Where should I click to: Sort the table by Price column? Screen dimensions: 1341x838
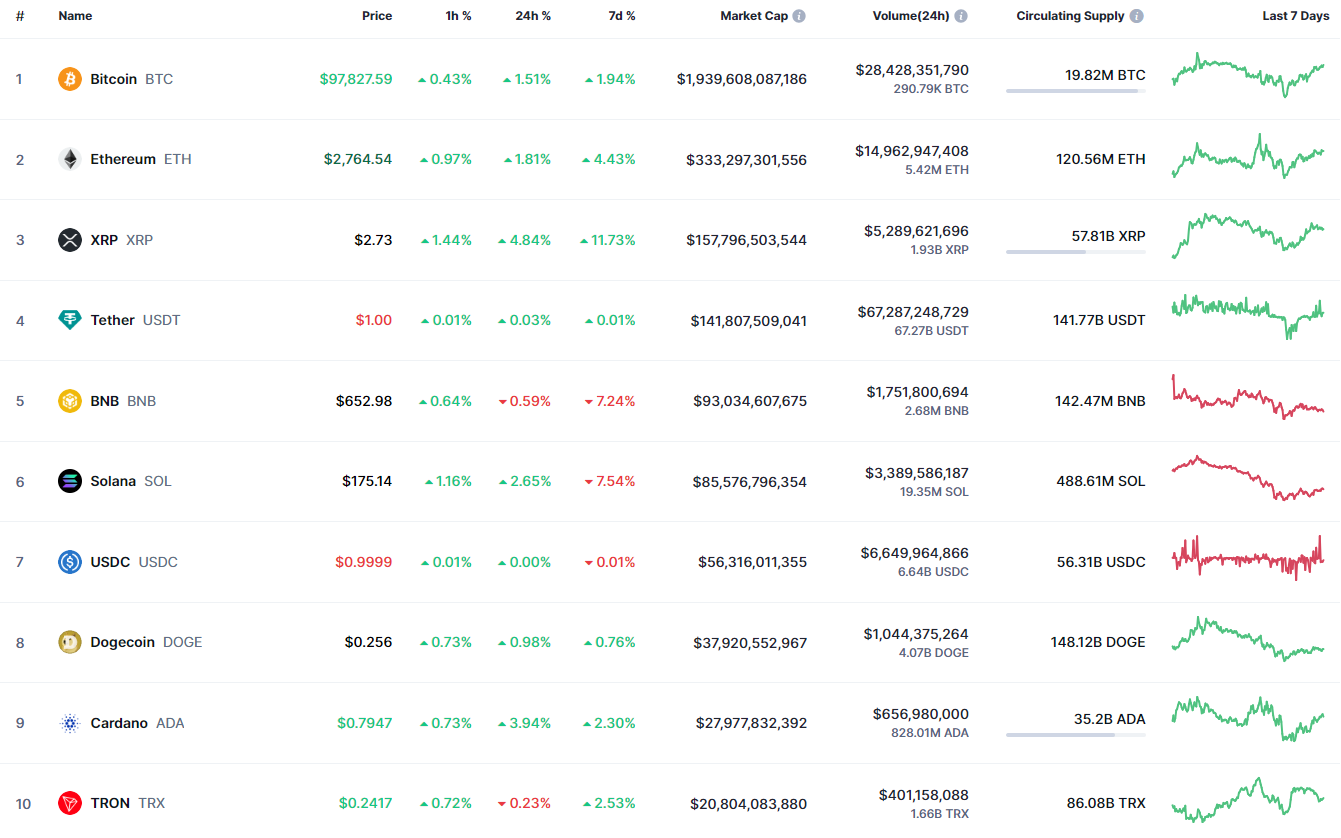377,16
